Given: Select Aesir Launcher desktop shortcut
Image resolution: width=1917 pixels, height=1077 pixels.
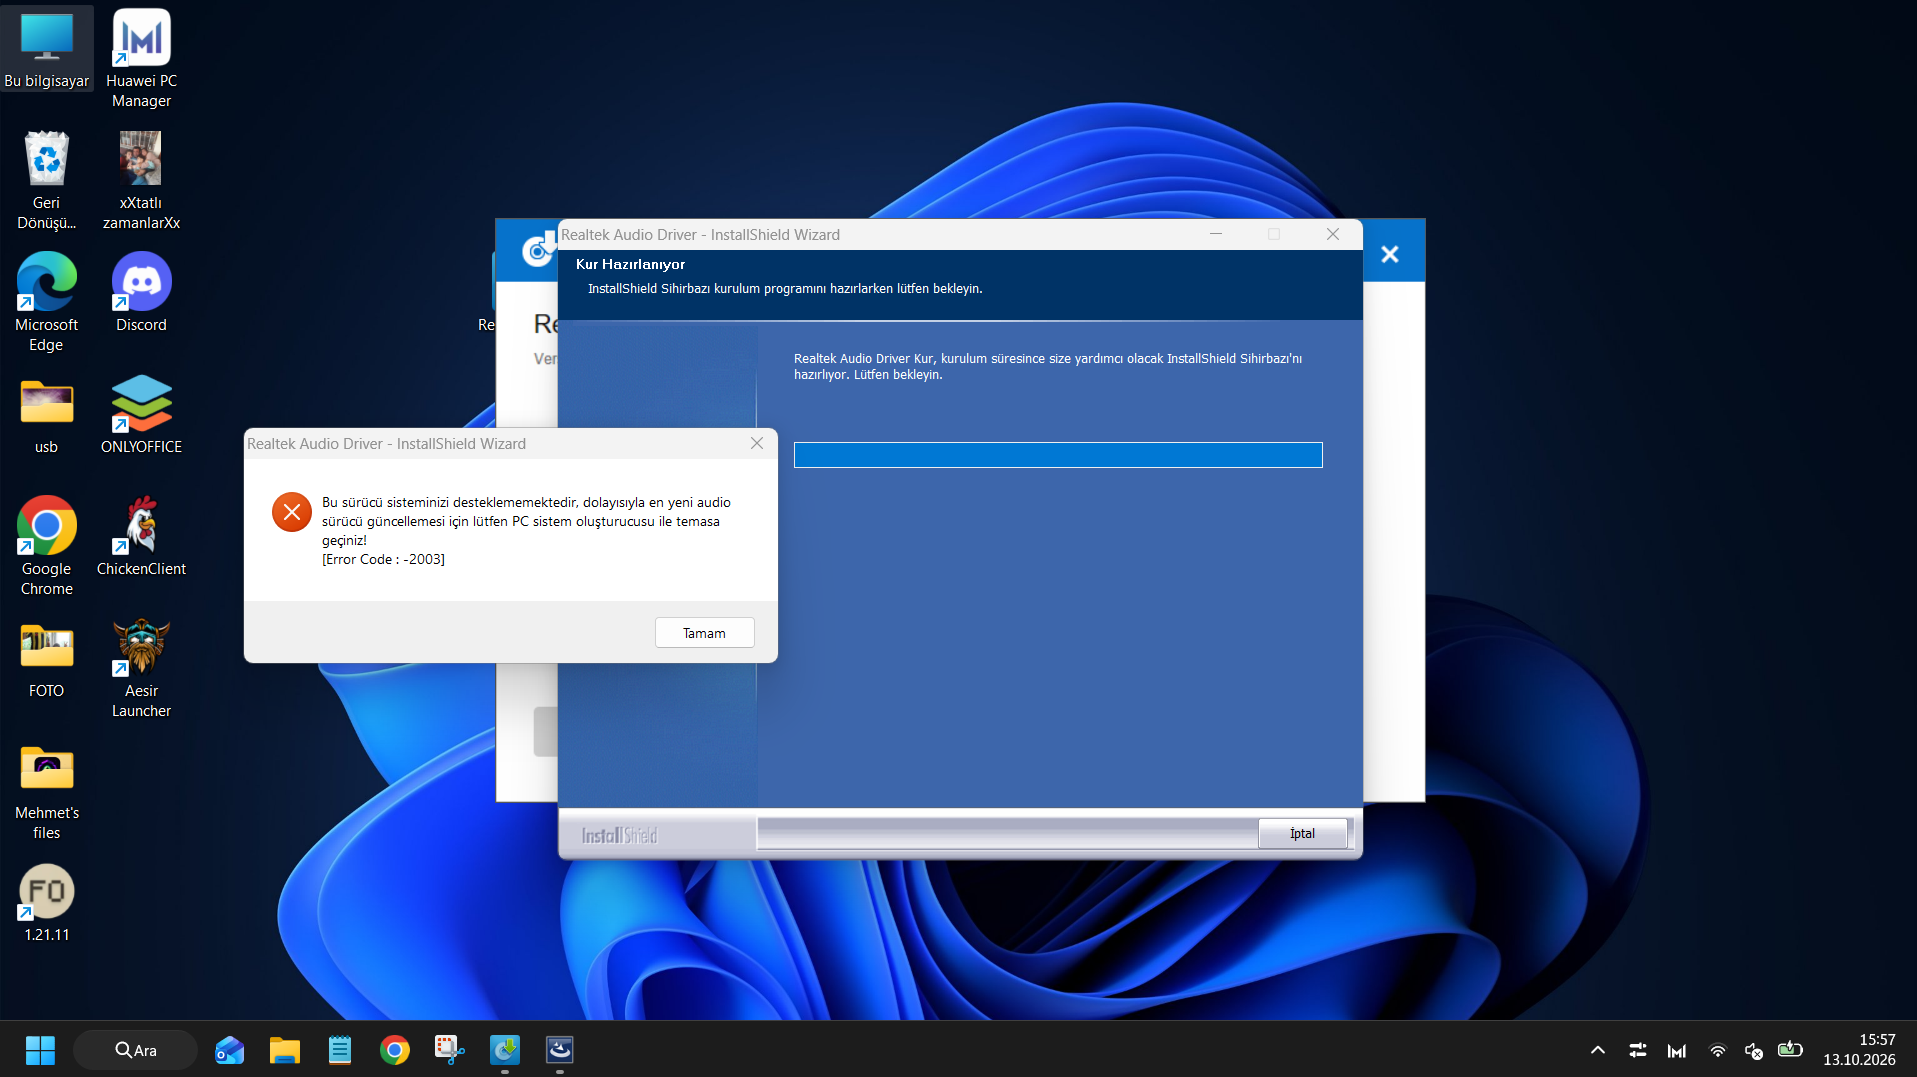Looking at the screenshot, I should (x=141, y=669).
